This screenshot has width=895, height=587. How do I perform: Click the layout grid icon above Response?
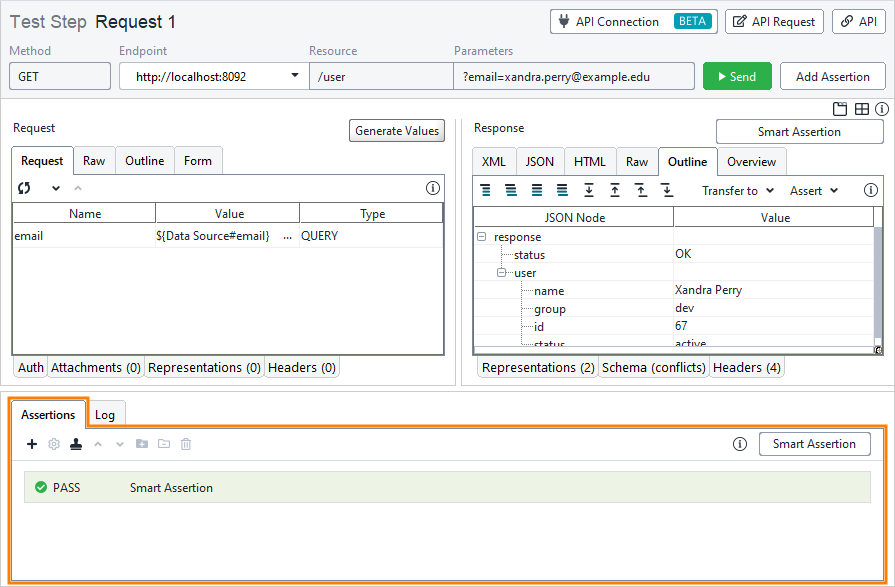pos(862,109)
